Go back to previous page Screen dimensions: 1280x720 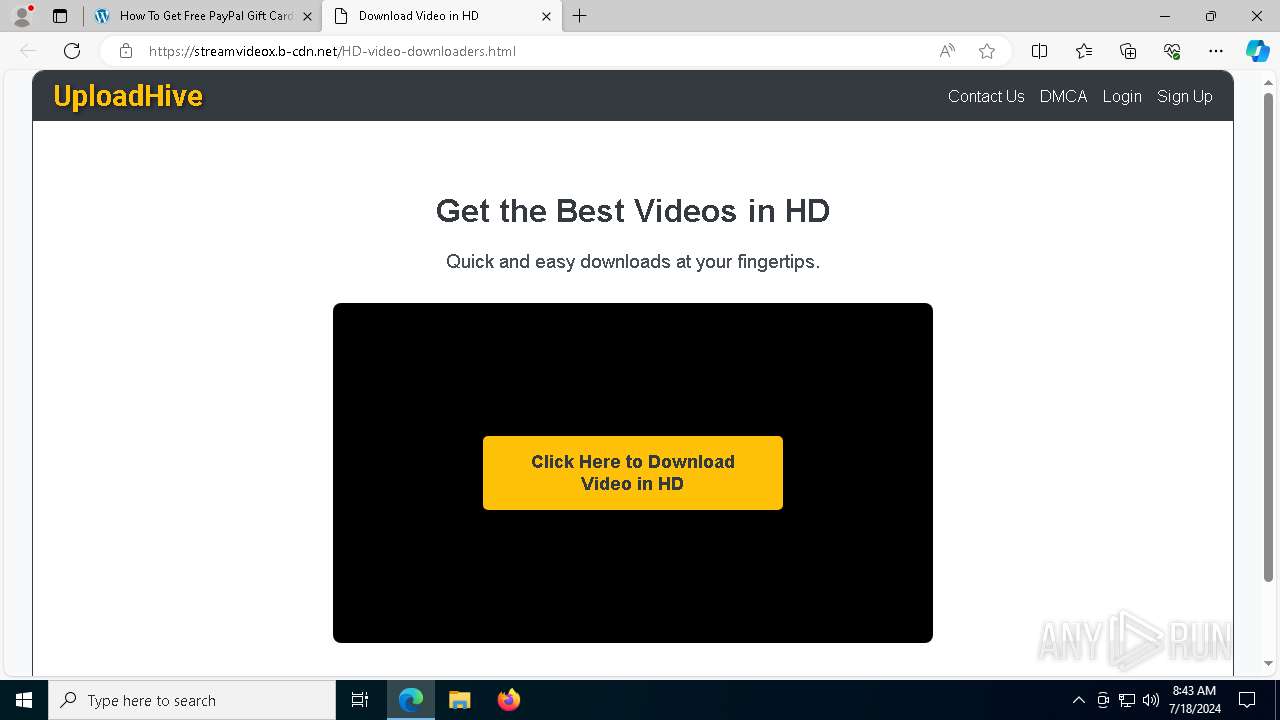point(28,51)
